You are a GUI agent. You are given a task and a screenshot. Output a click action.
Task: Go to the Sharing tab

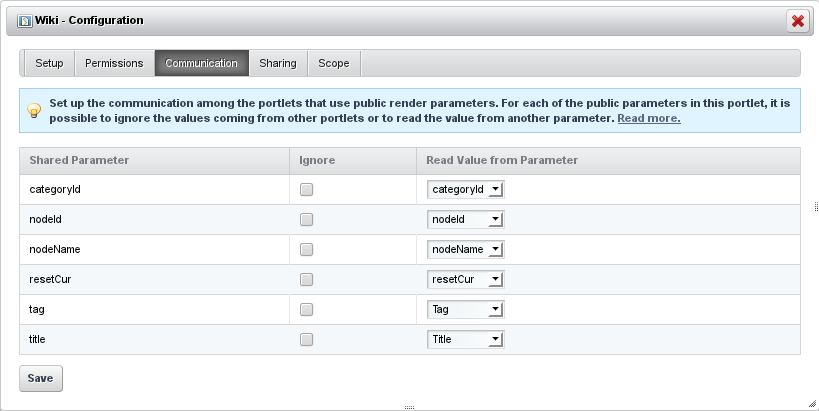pyautogui.click(x=278, y=63)
